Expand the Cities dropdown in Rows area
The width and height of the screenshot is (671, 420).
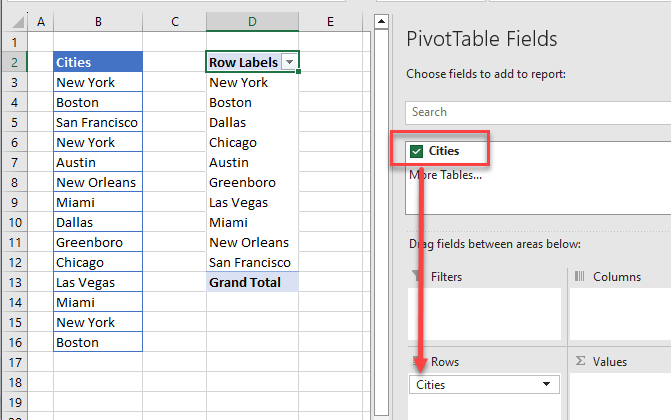pyautogui.click(x=546, y=384)
